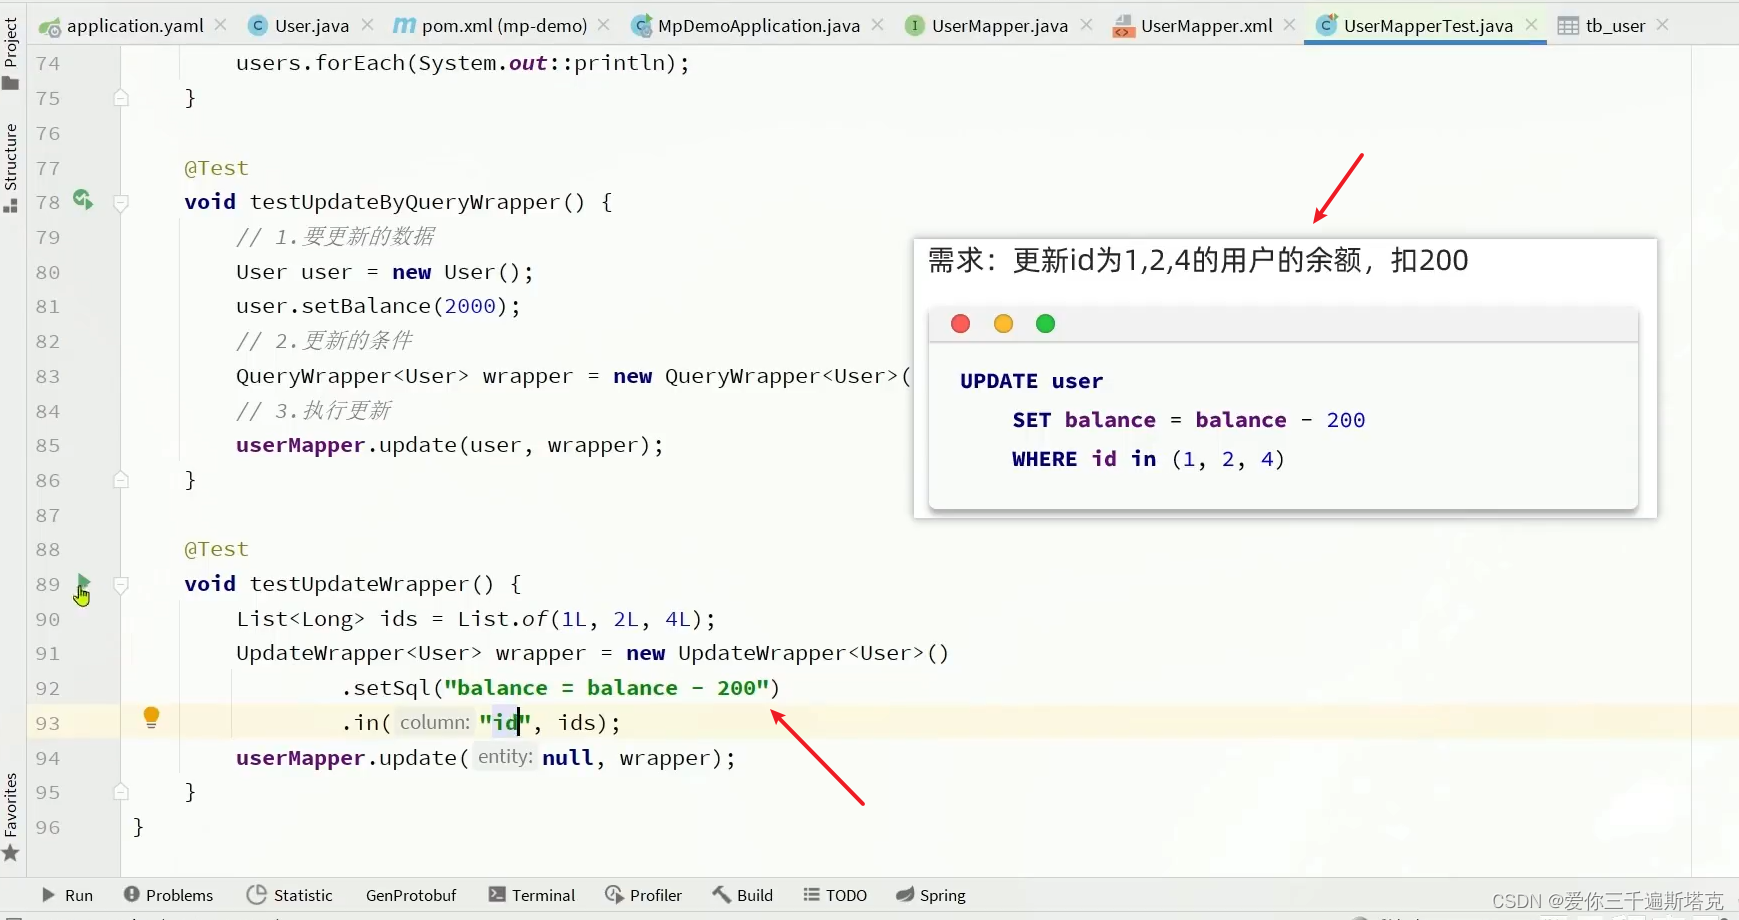Collapse the testUpdateWrapper method at line 89

(121, 585)
